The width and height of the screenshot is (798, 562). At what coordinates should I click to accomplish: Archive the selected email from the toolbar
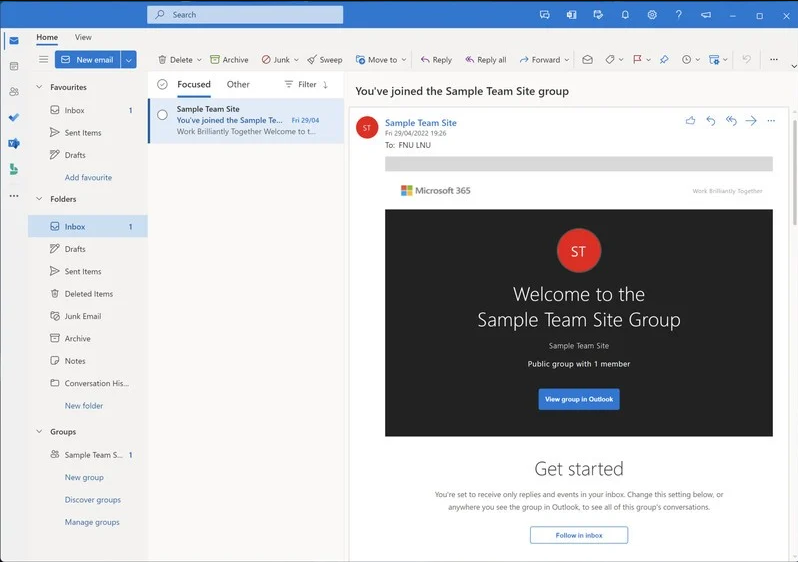coord(229,60)
